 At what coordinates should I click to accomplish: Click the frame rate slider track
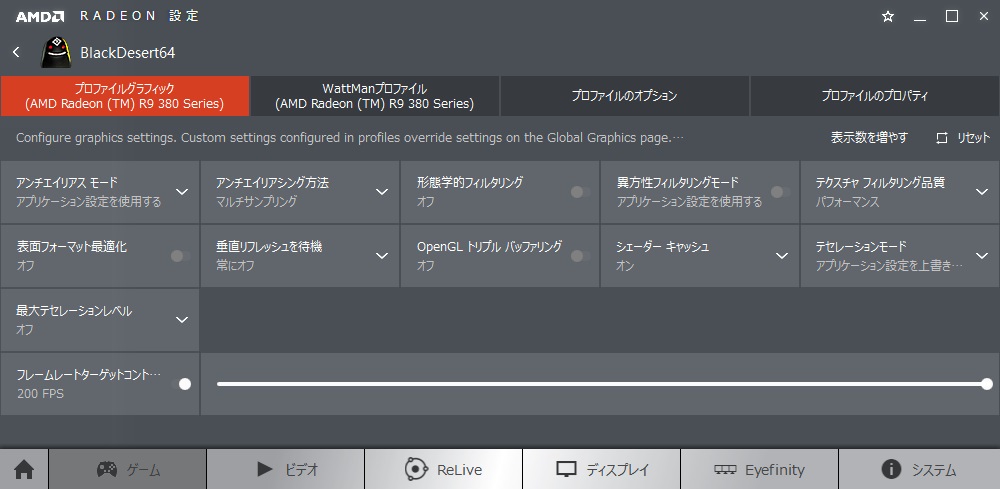601,384
